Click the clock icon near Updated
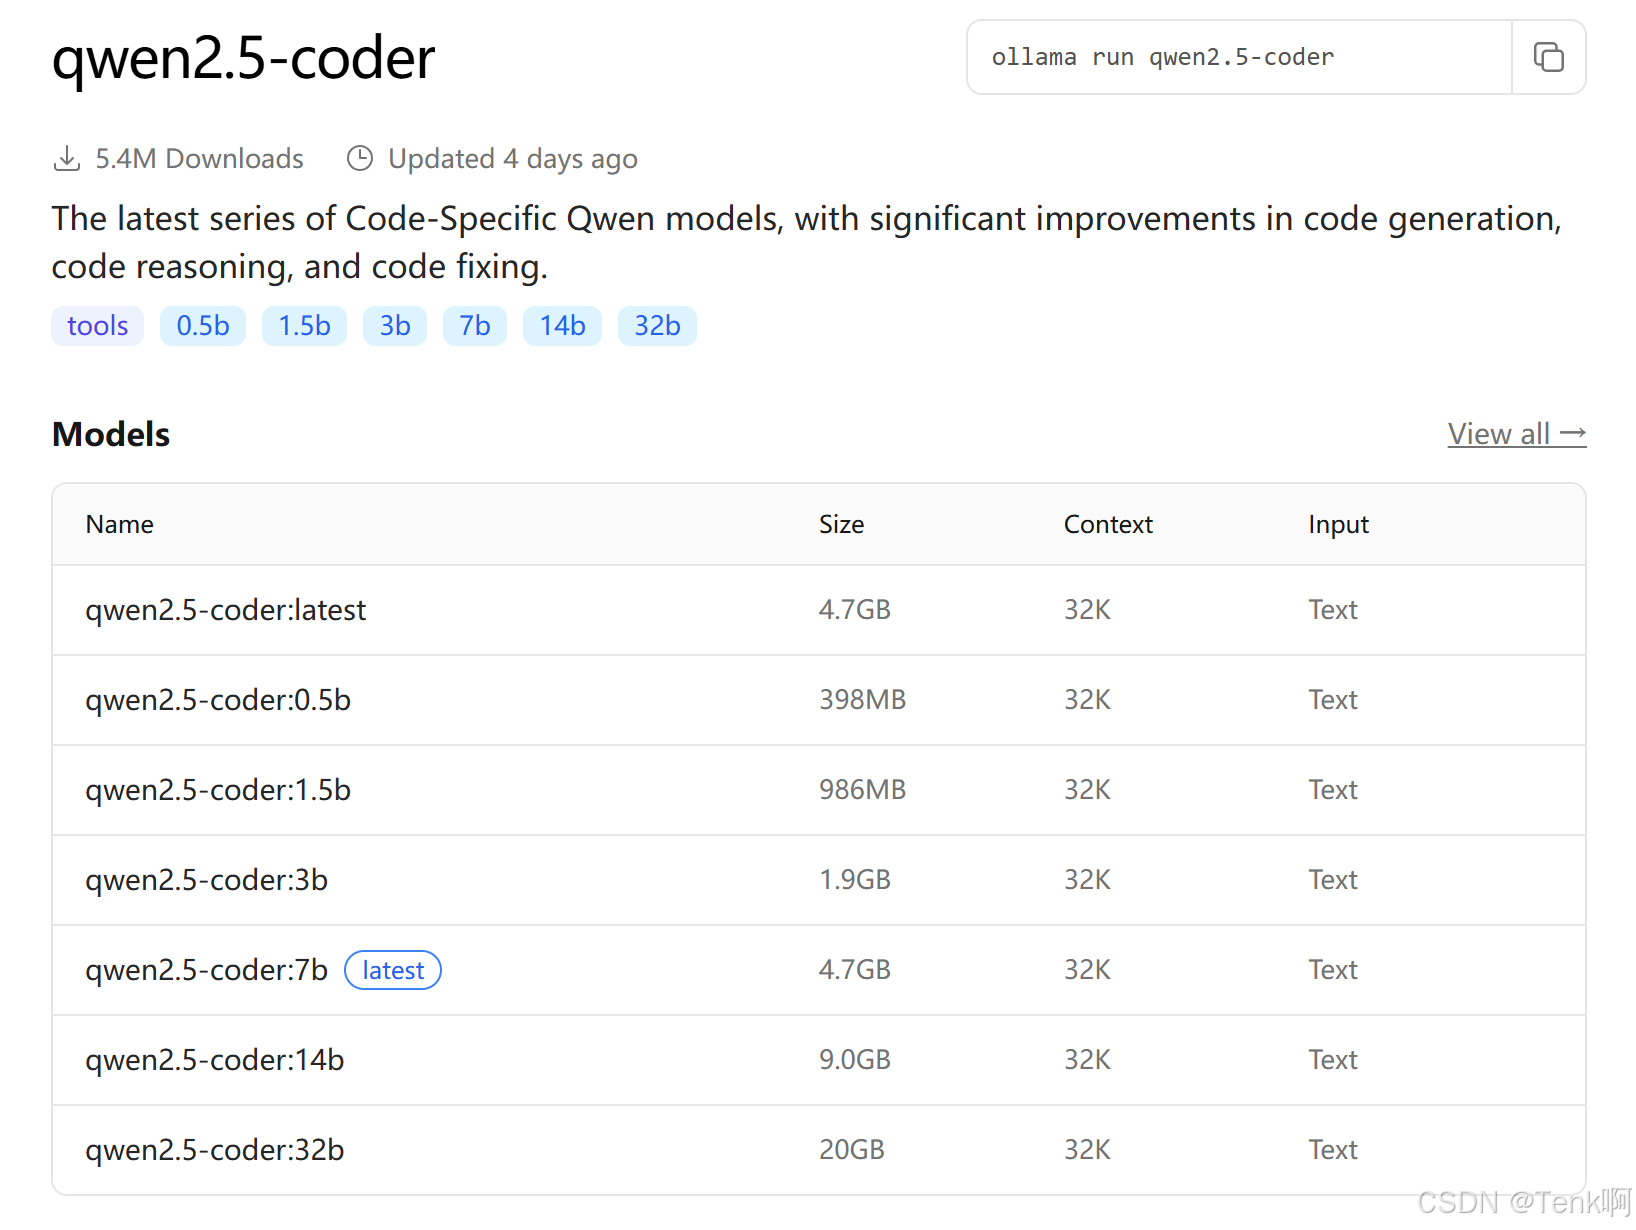 tap(360, 159)
